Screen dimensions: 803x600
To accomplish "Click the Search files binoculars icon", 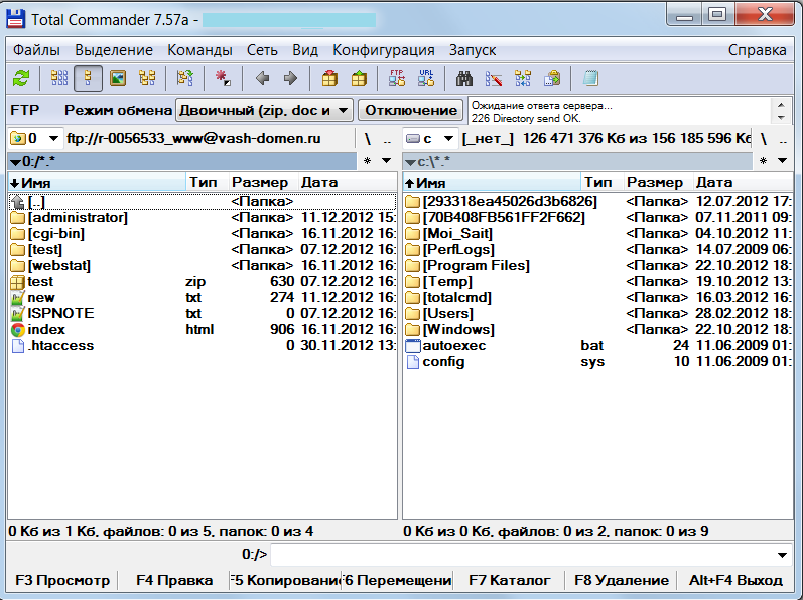I will tap(464, 78).
